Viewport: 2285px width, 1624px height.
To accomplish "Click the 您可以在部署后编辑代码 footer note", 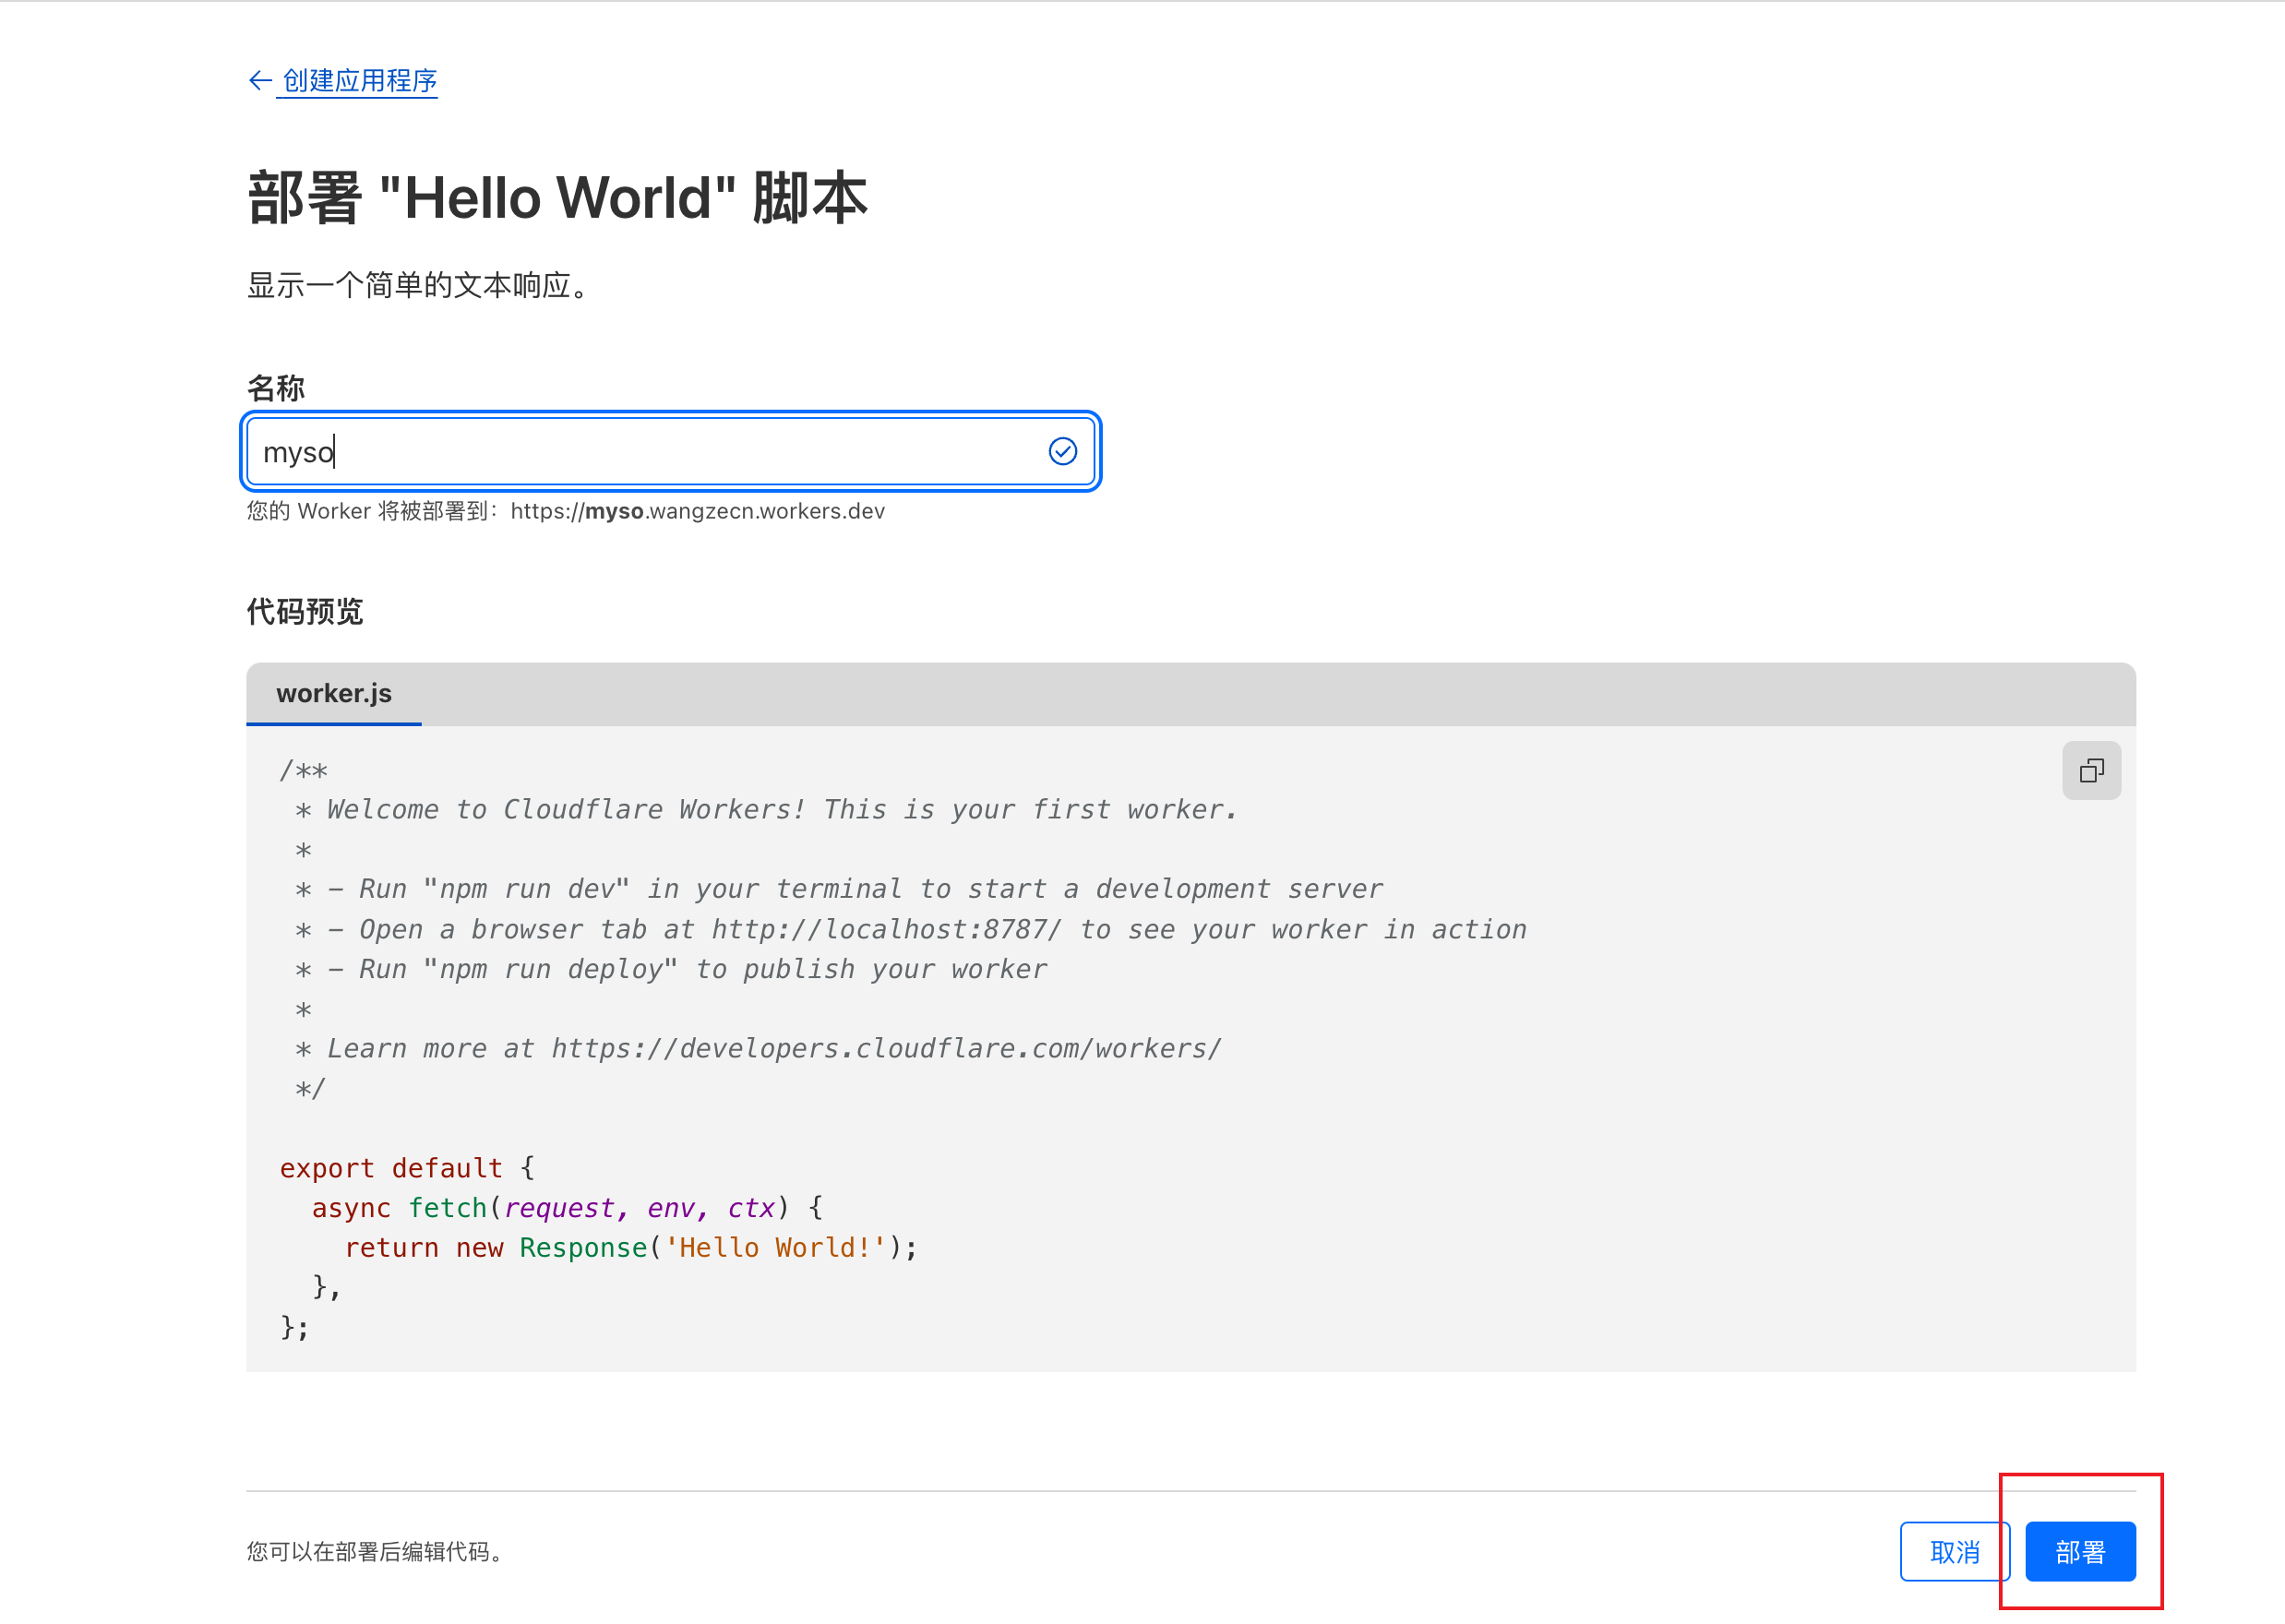I will [375, 1551].
